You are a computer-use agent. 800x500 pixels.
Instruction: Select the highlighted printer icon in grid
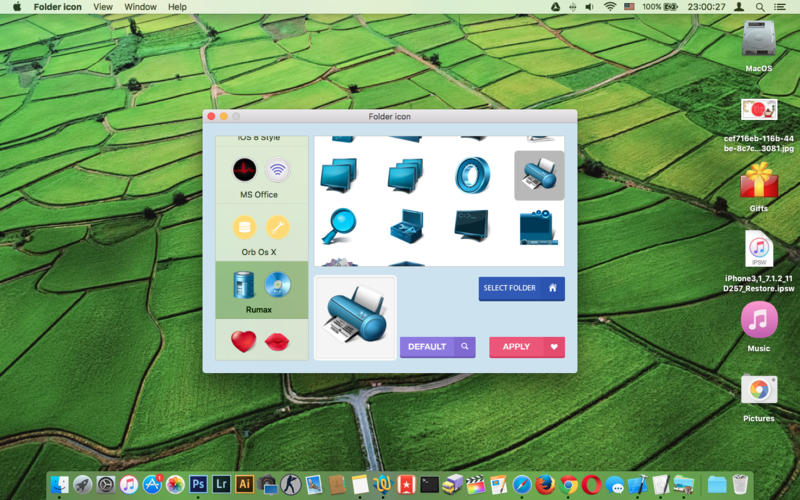click(x=539, y=175)
